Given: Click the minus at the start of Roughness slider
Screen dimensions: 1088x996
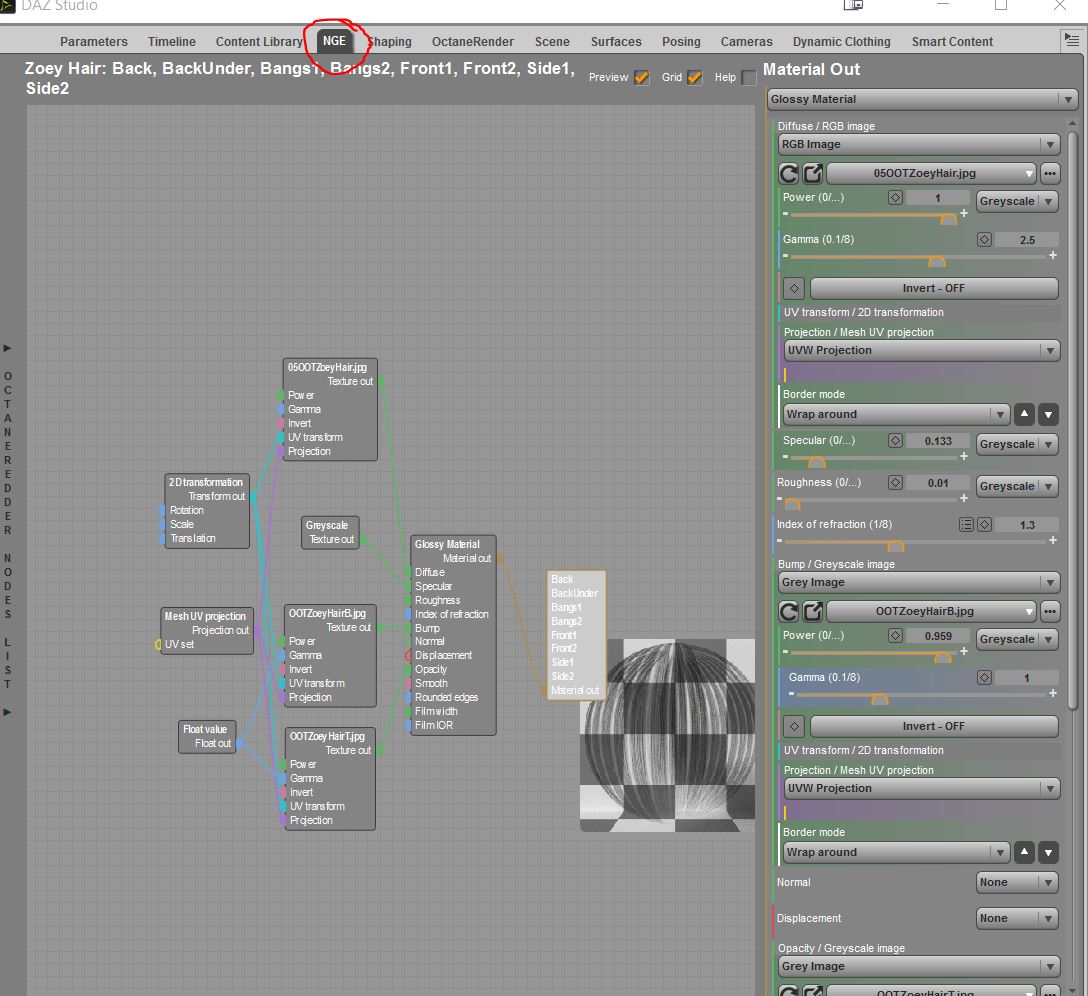Looking at the screenshot, I should (x=779, y=498).
